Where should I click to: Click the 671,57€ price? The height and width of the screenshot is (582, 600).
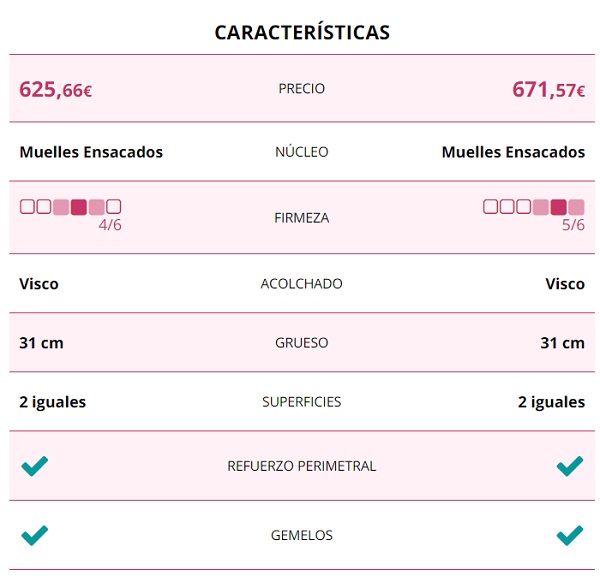tap(548, 90)
